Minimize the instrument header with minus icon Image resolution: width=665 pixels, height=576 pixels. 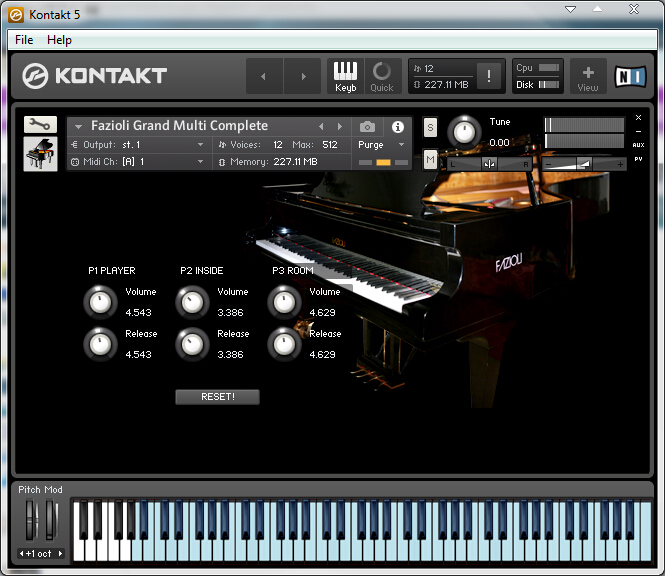point(638,131)
